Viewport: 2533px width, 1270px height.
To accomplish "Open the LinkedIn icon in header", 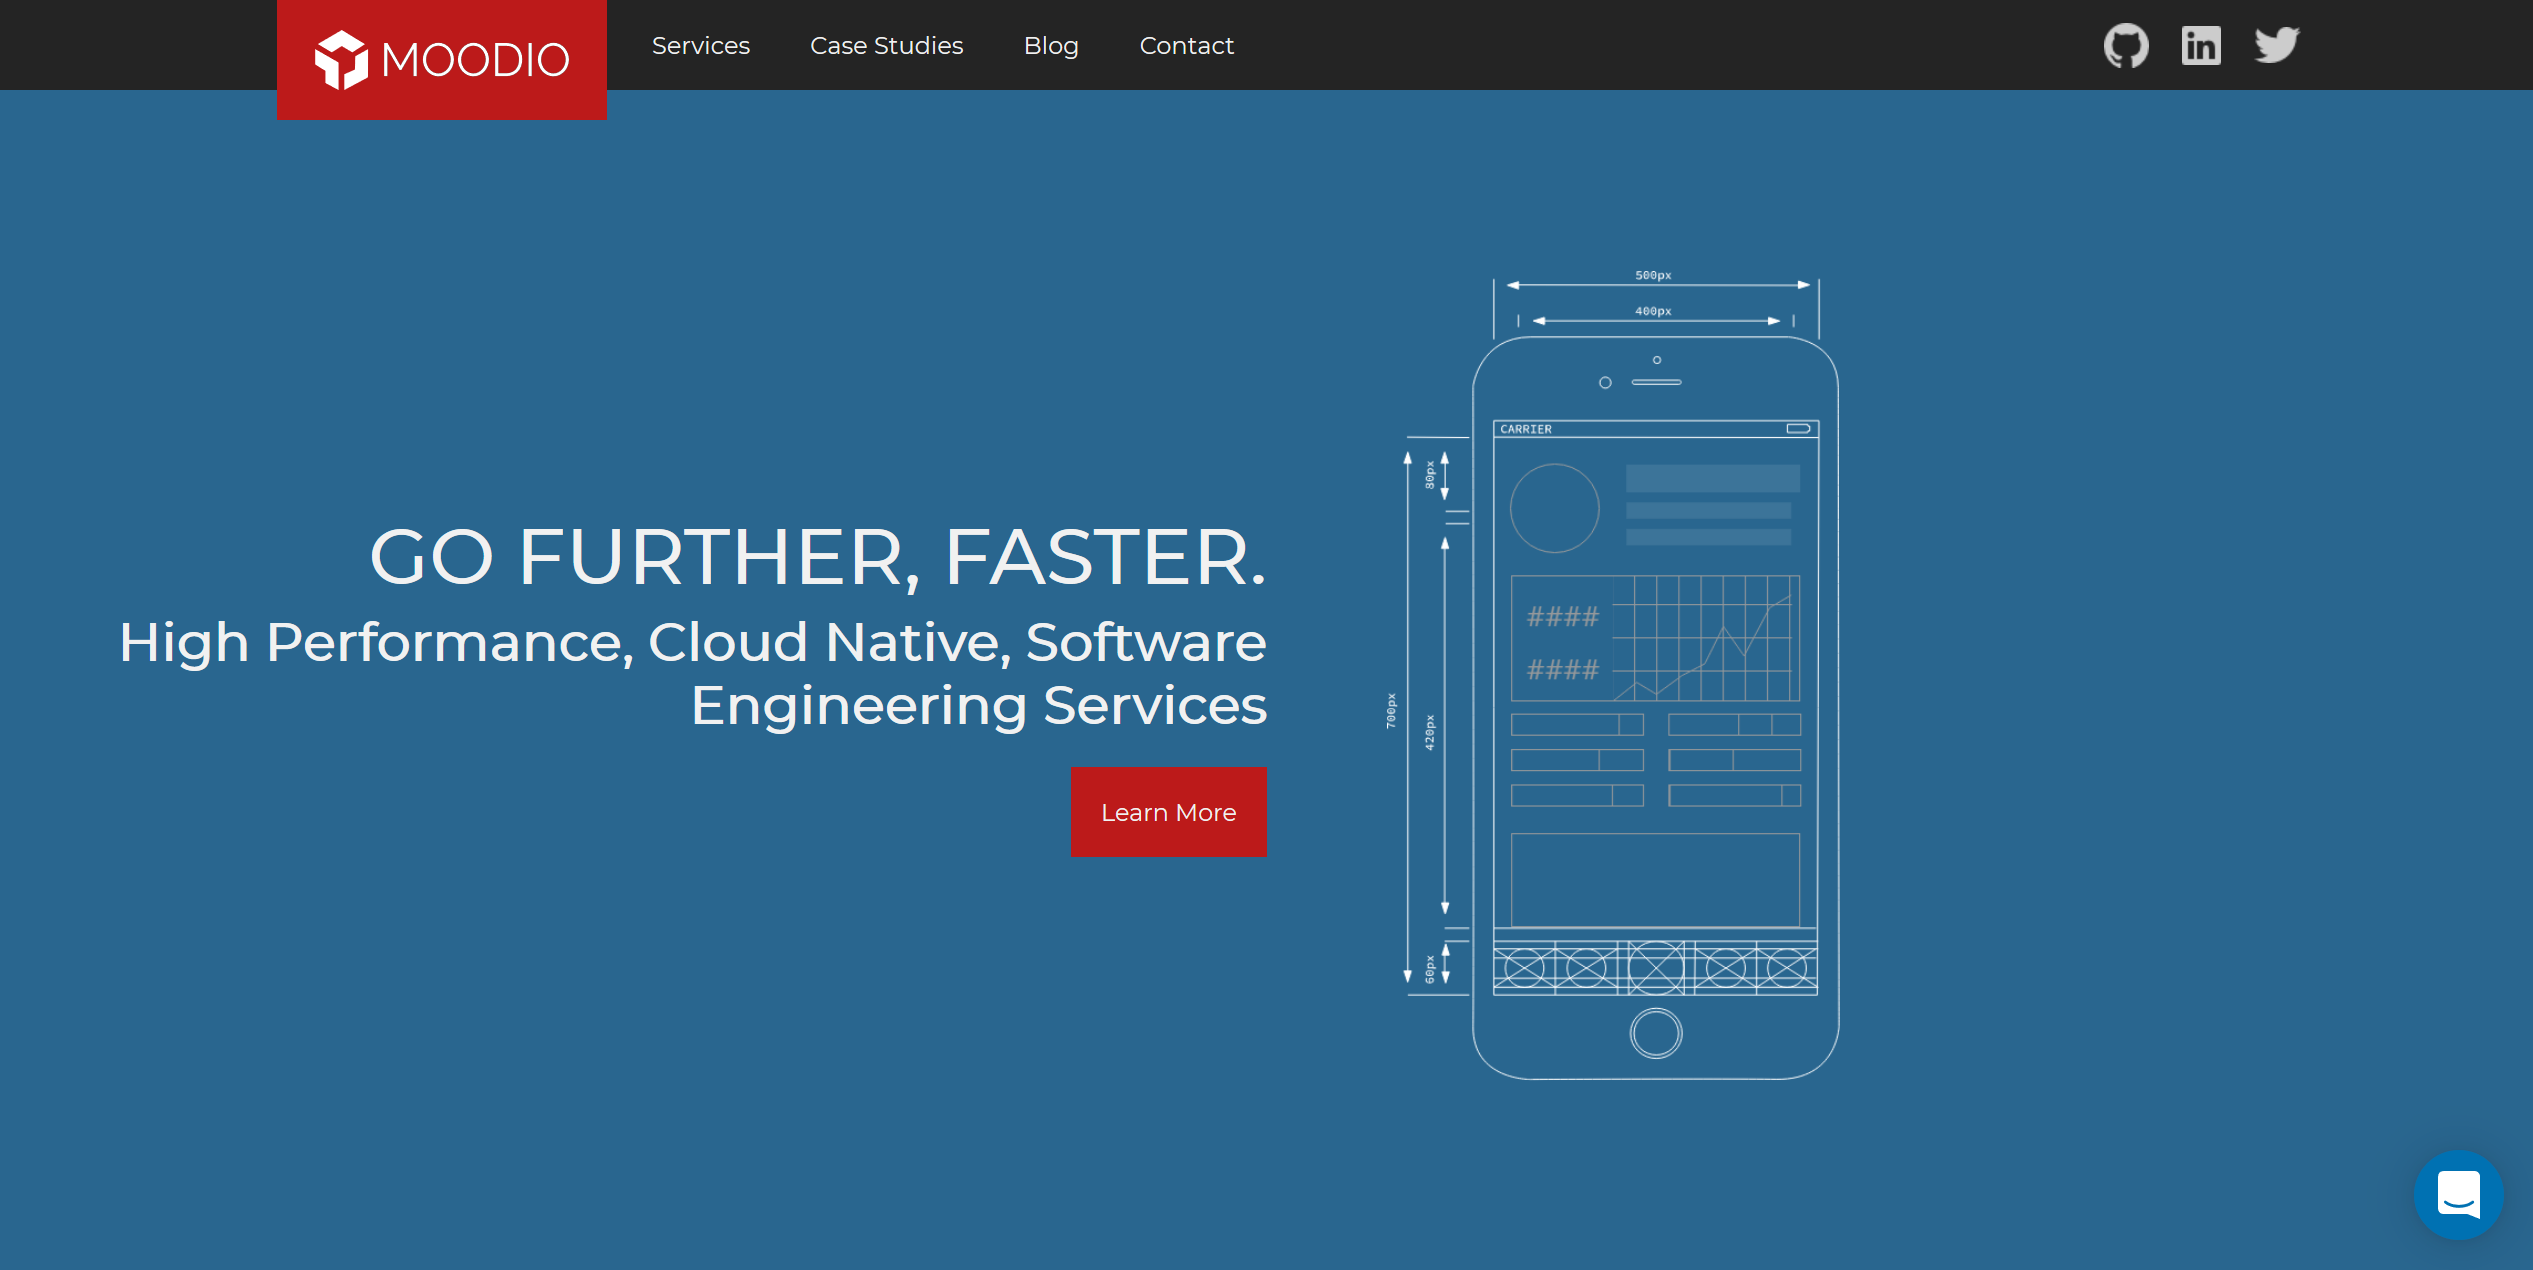I will (2201, 46).
